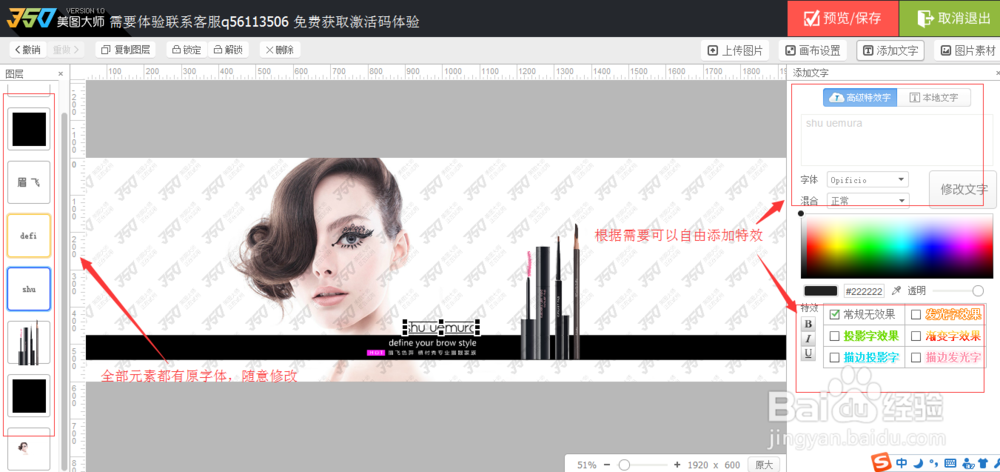Duplicate layer with 复制图层
The height and width of the screenshot is (472, 1000).
point(126,50)
